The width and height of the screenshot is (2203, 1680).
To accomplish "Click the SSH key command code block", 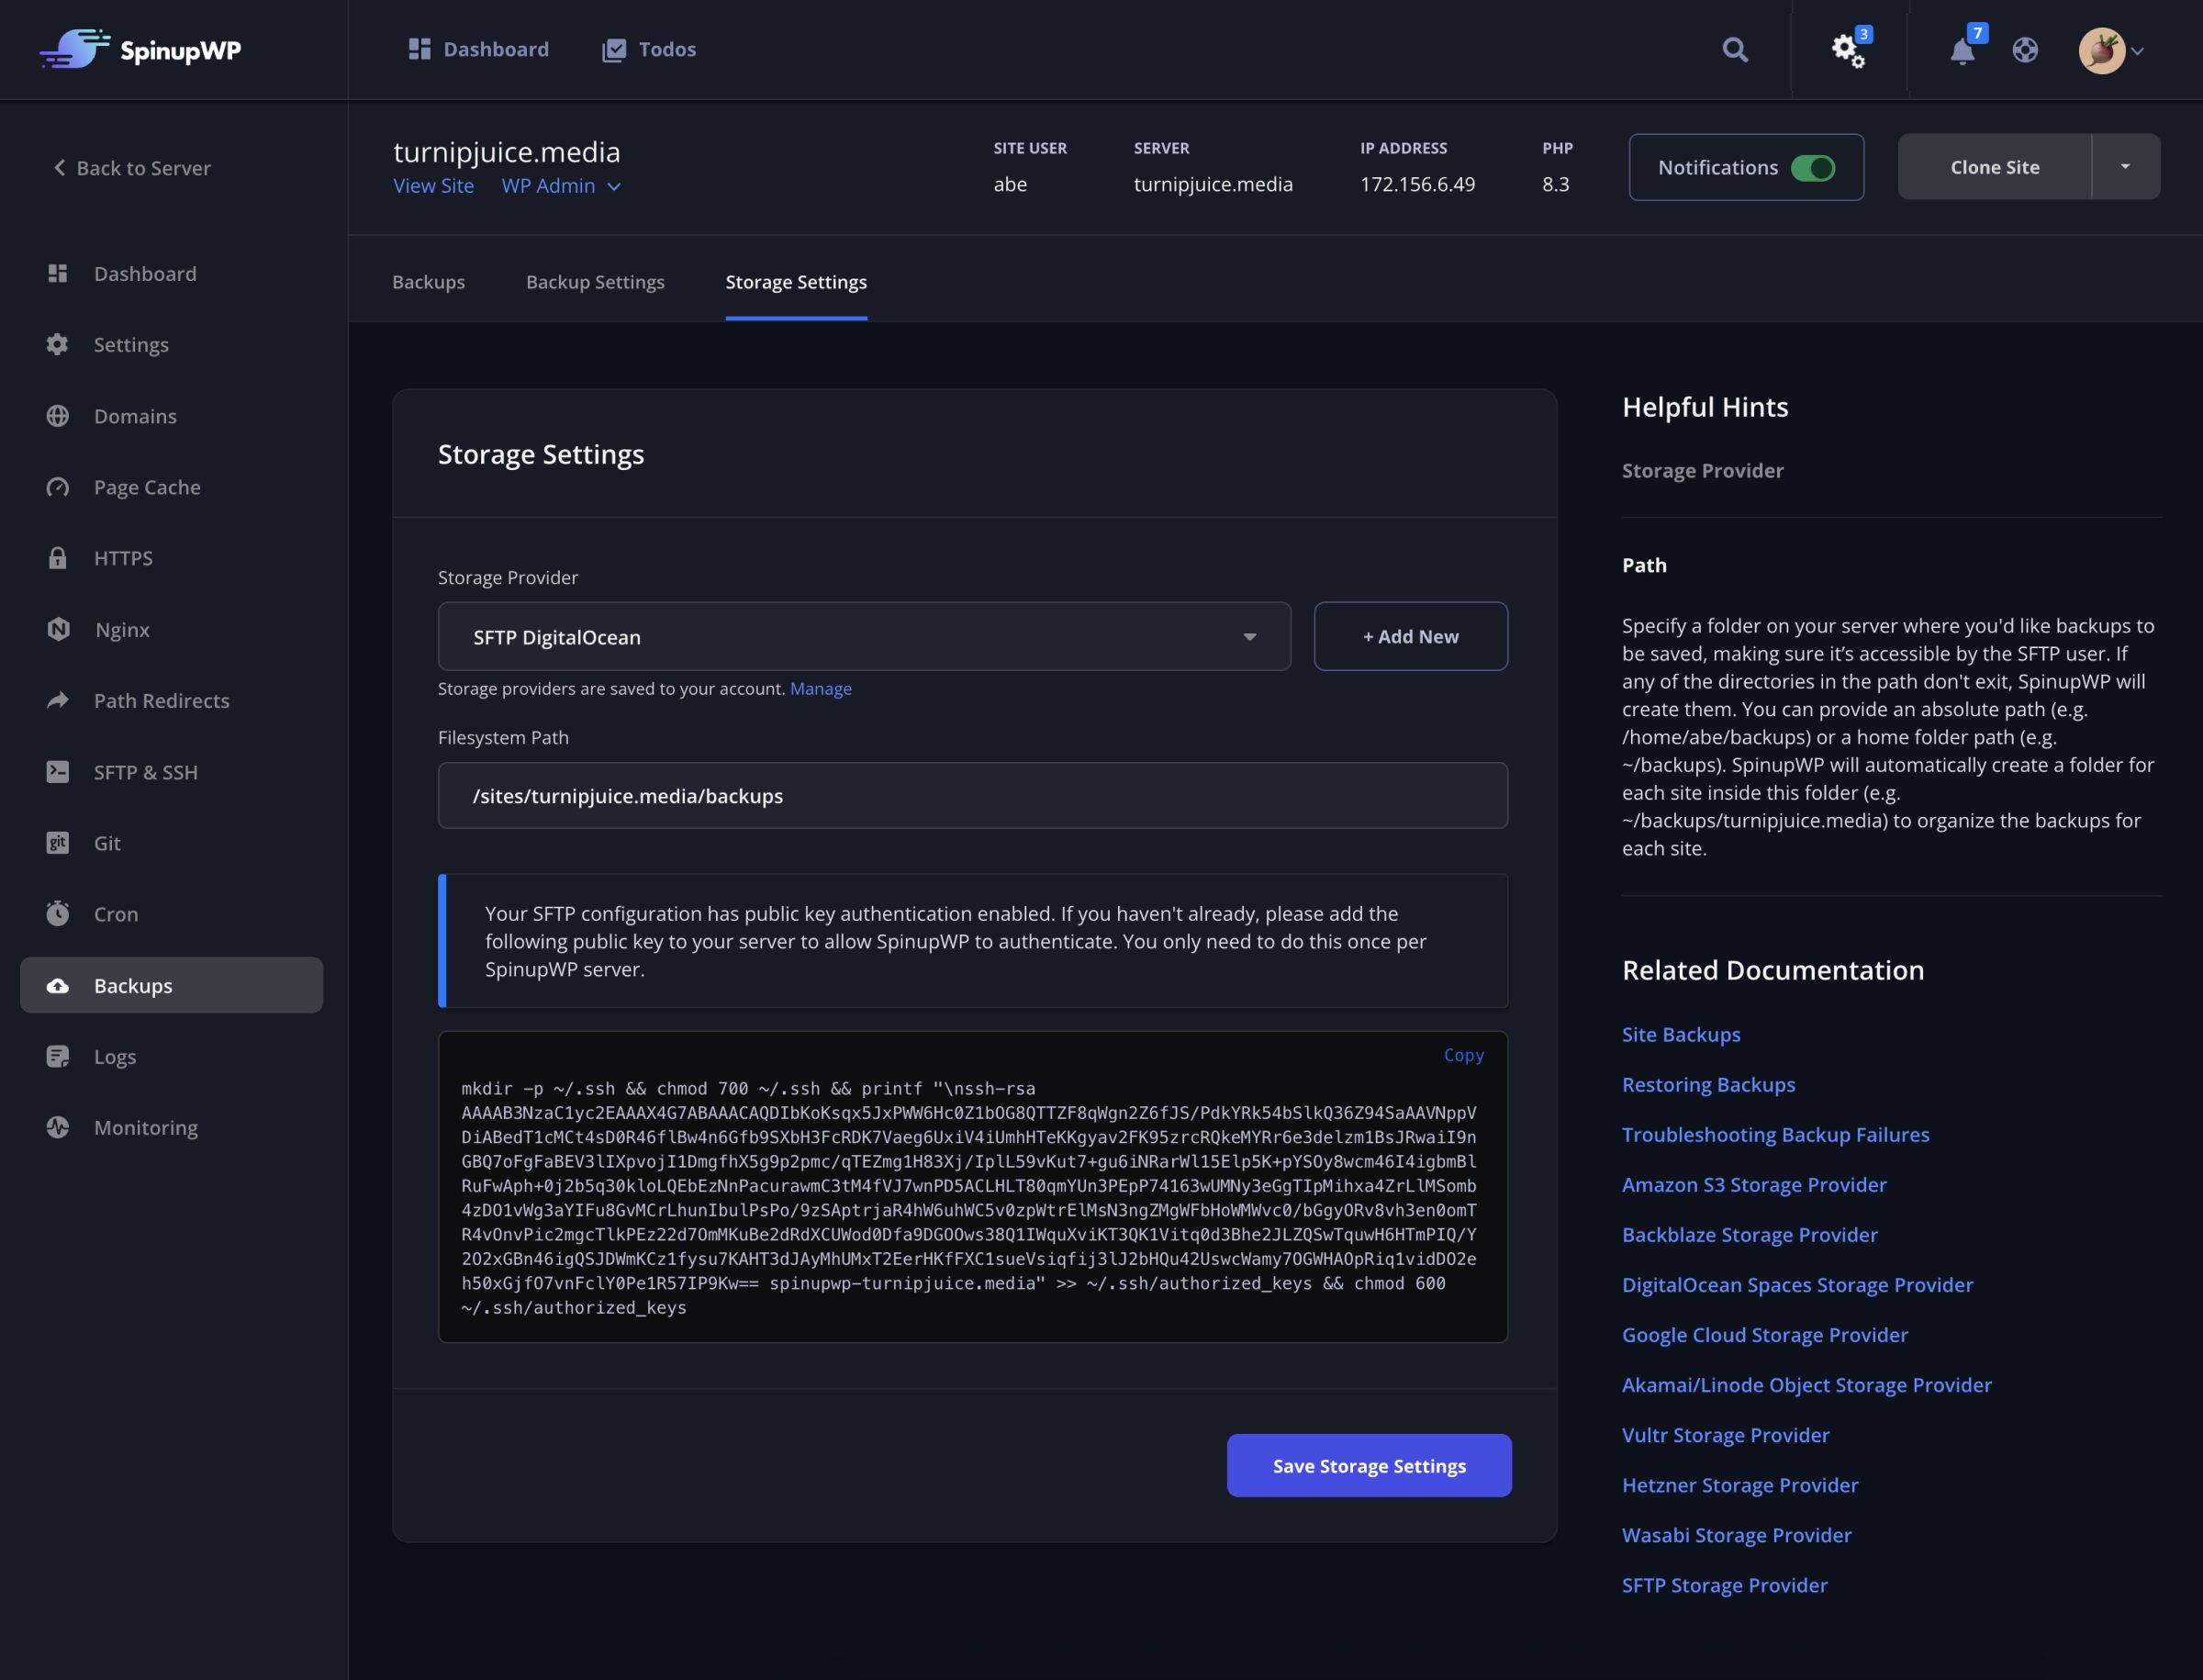I will tap(972, 1187).
